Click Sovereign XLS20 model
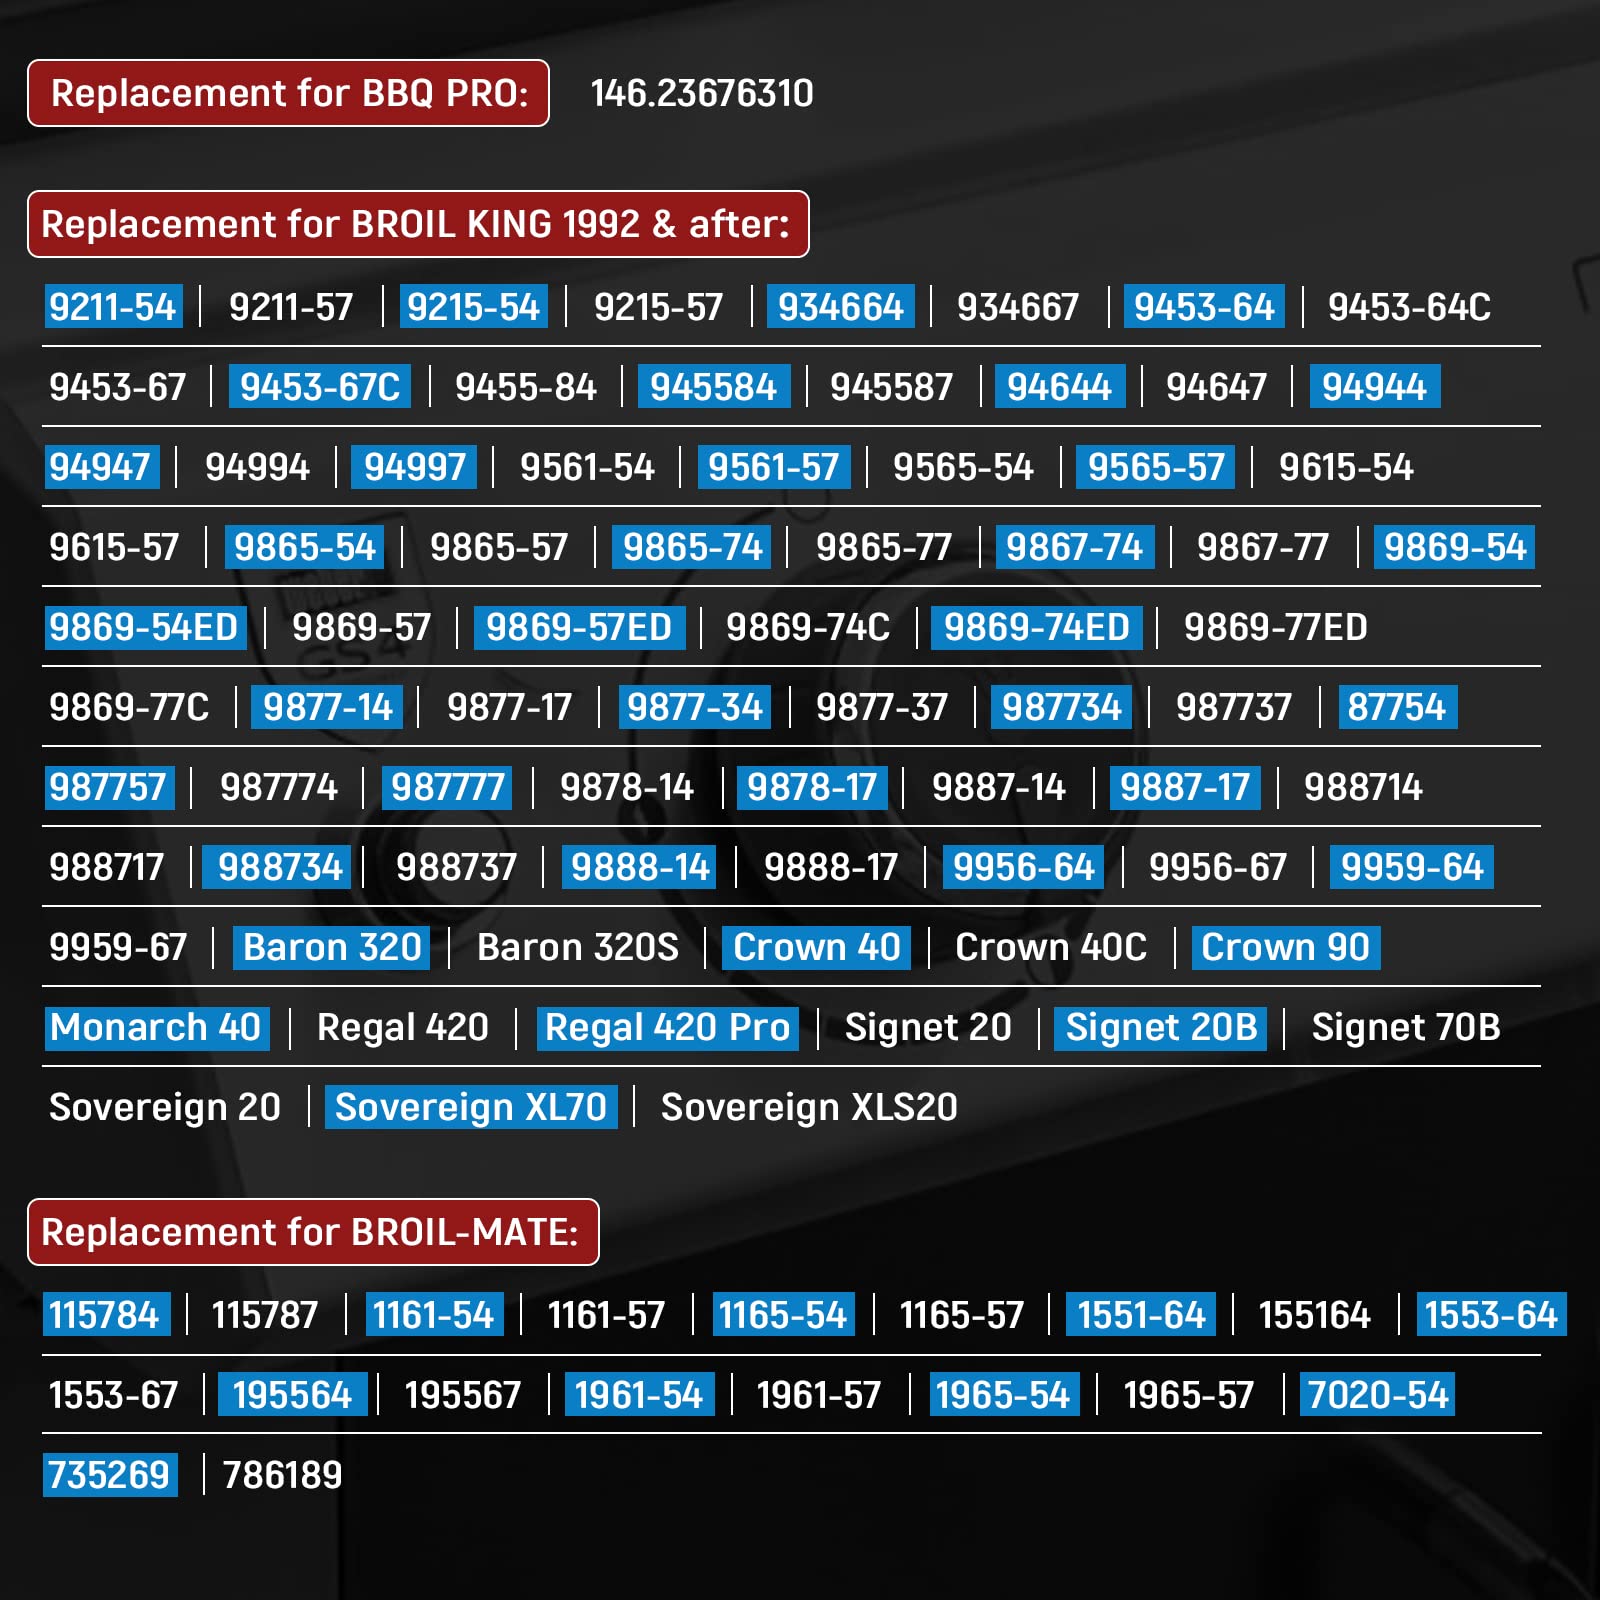 point(809,1107)
